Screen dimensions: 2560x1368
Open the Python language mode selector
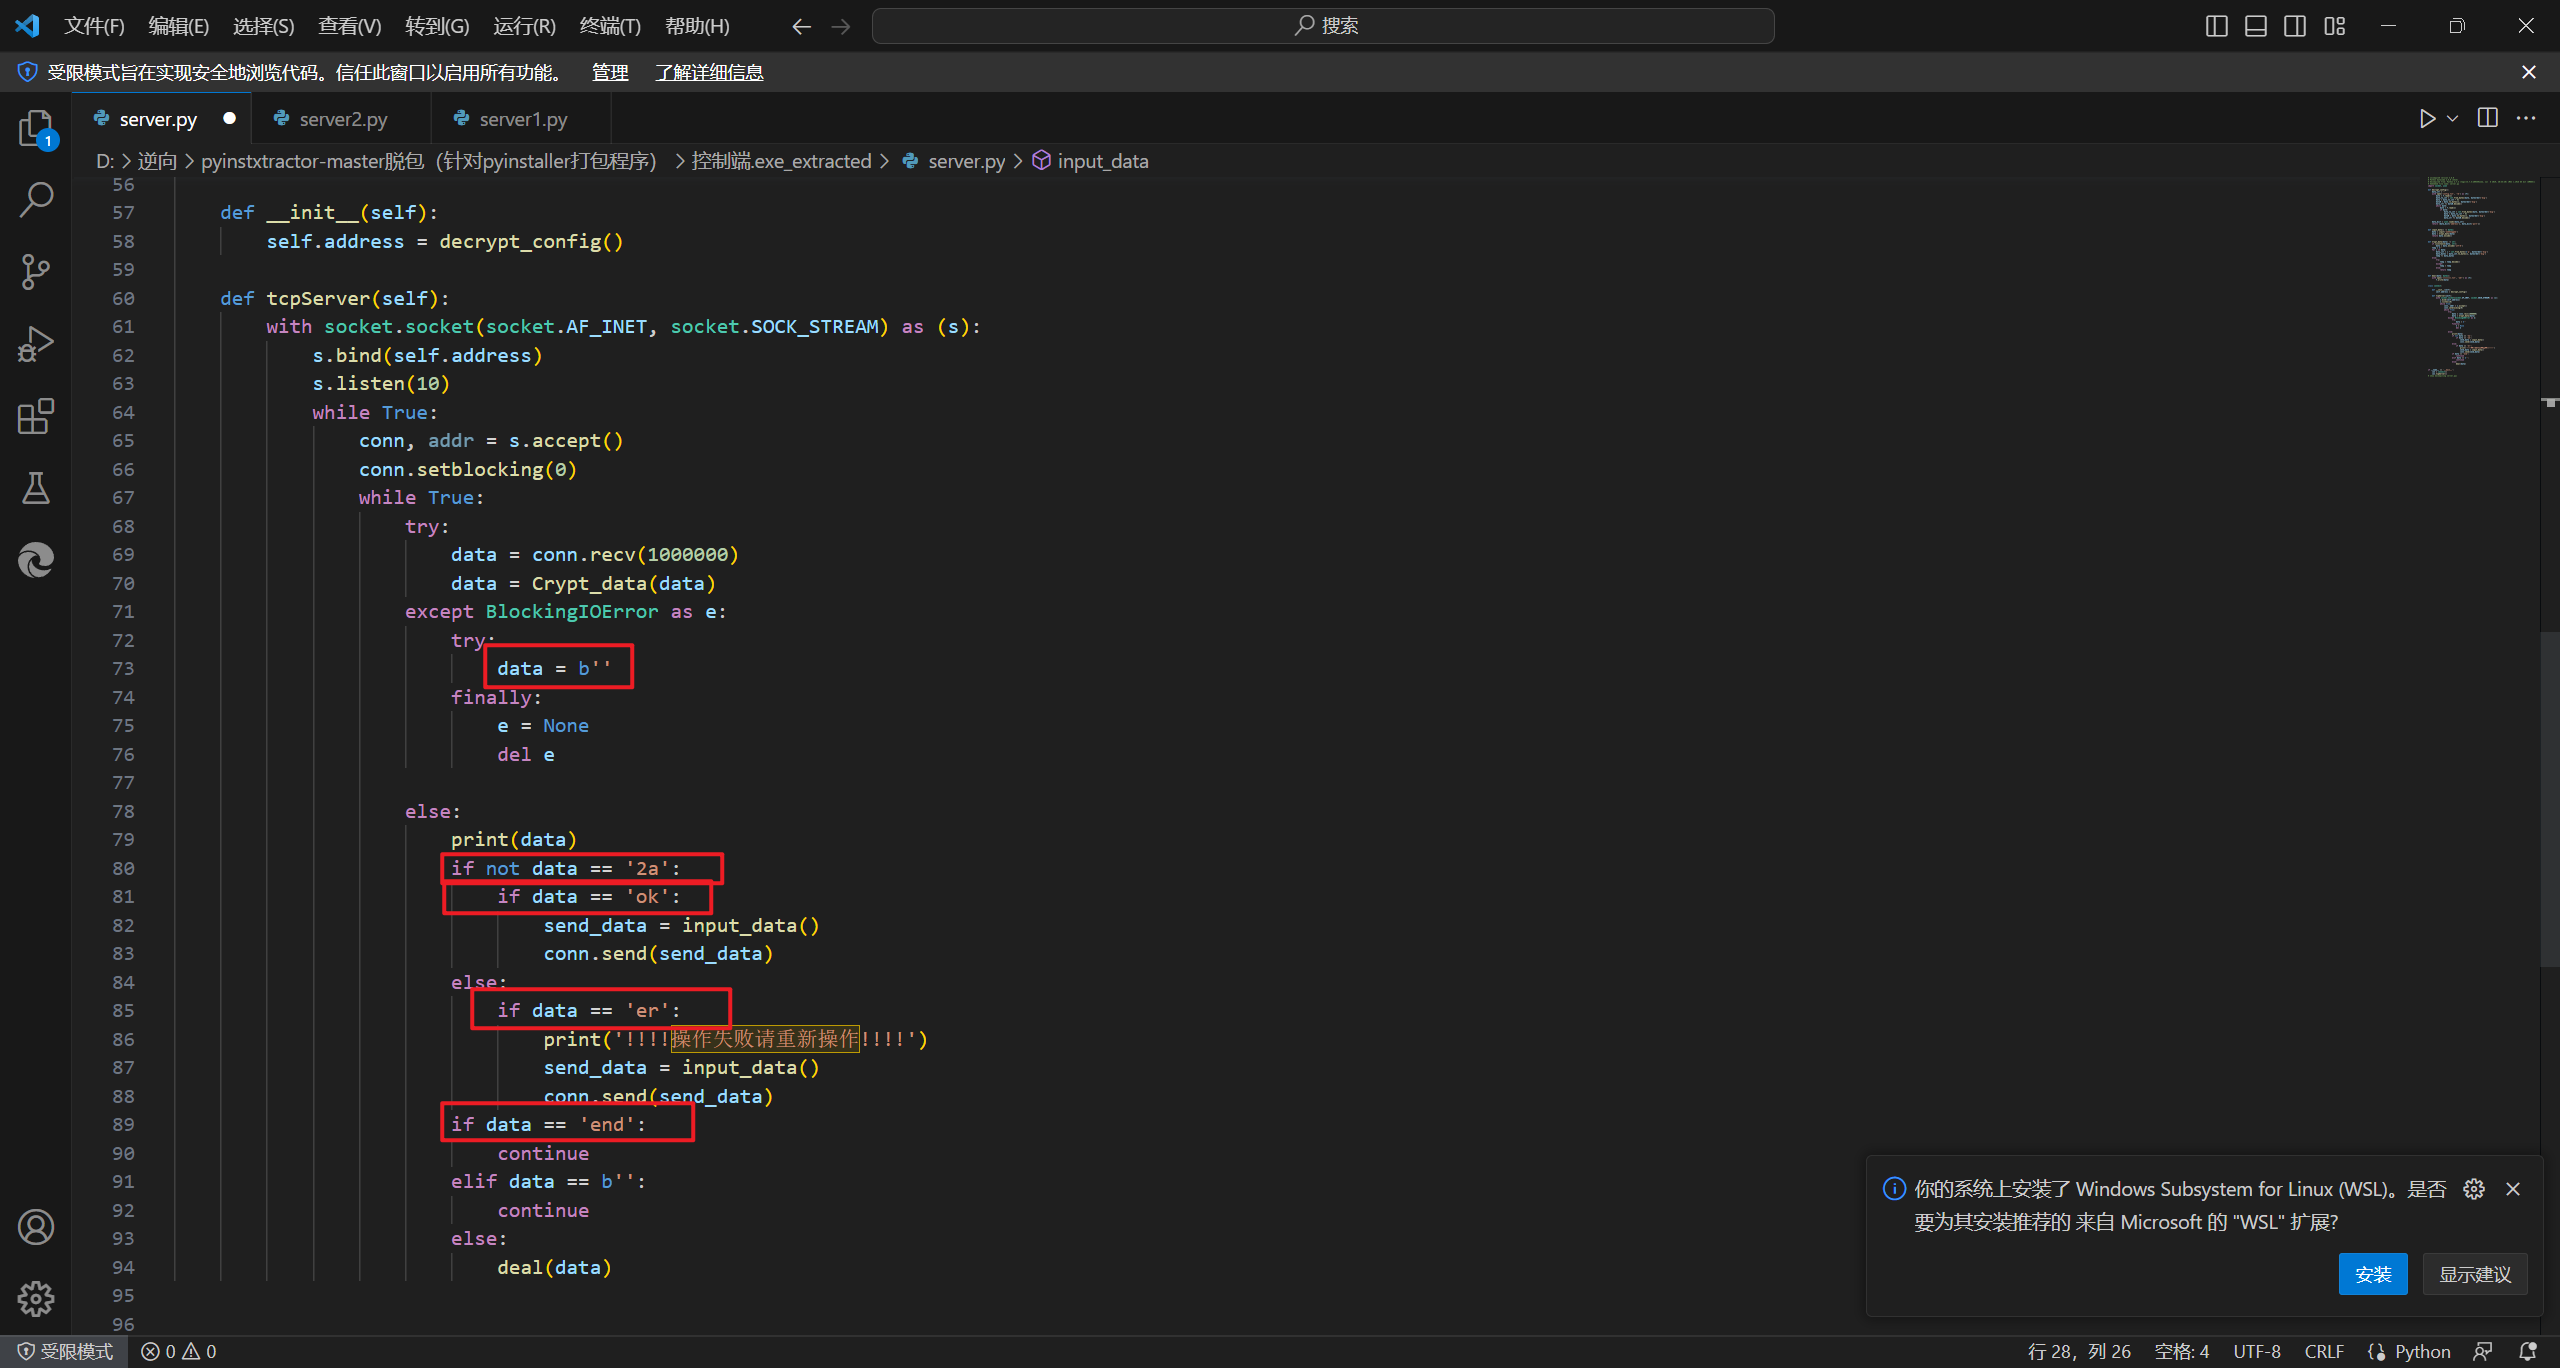click(2422, 1351)
